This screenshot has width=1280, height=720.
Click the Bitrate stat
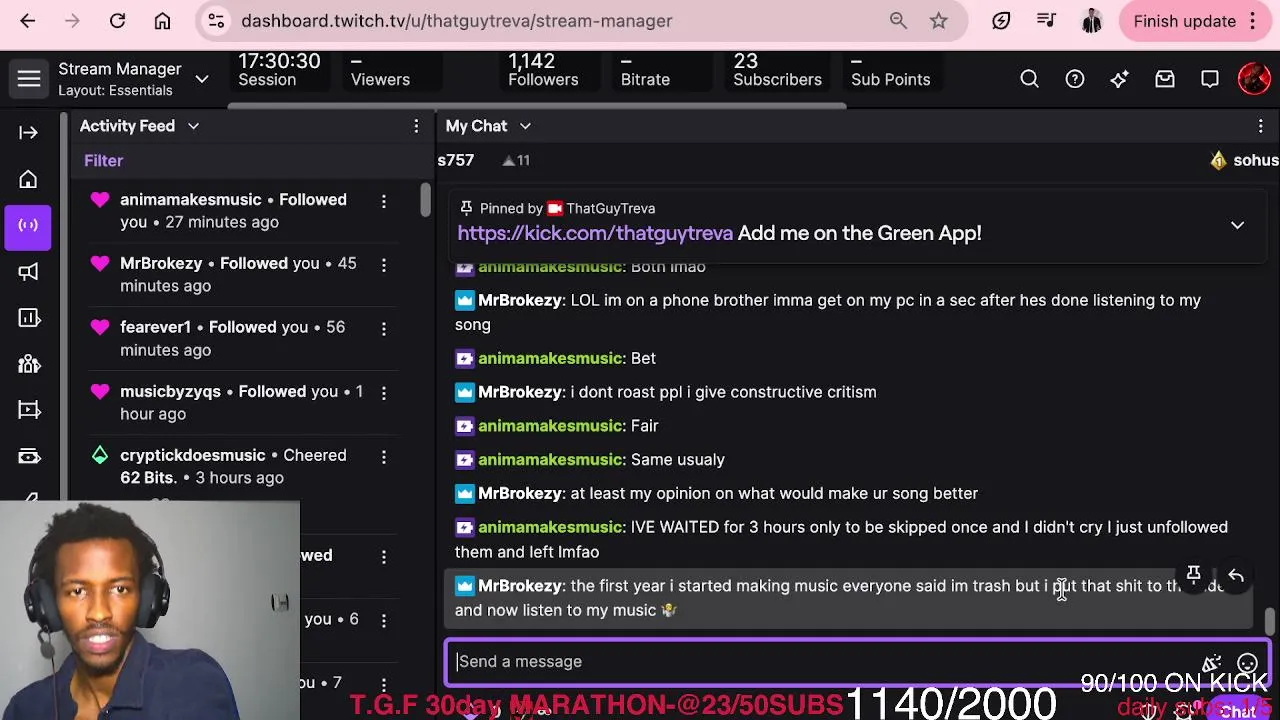click(645, 70)
